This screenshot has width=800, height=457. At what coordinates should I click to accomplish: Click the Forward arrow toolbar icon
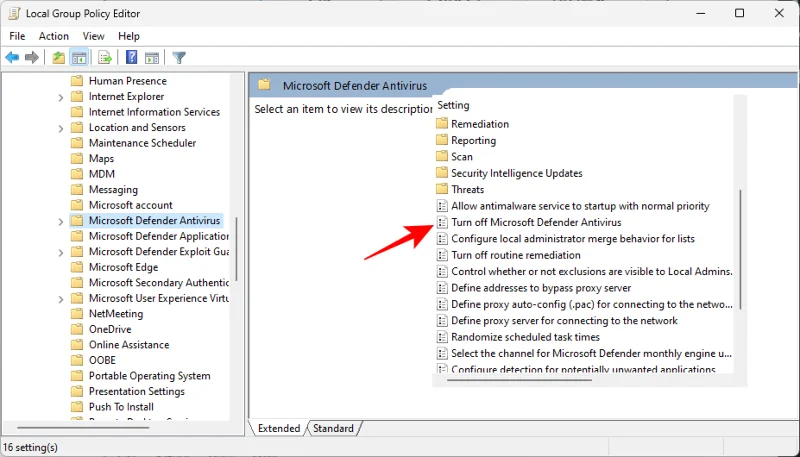[x=32, y=58]
